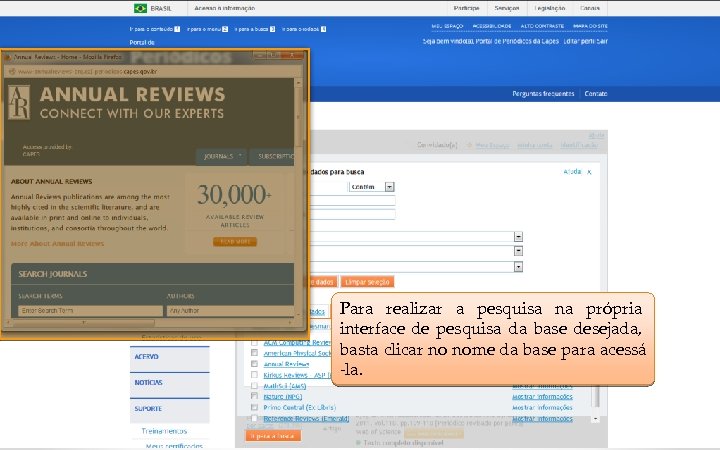This screenshot has height=450, width=720.
Task: Tick the Annual Reviews checkbox
Action: [254, 364]
